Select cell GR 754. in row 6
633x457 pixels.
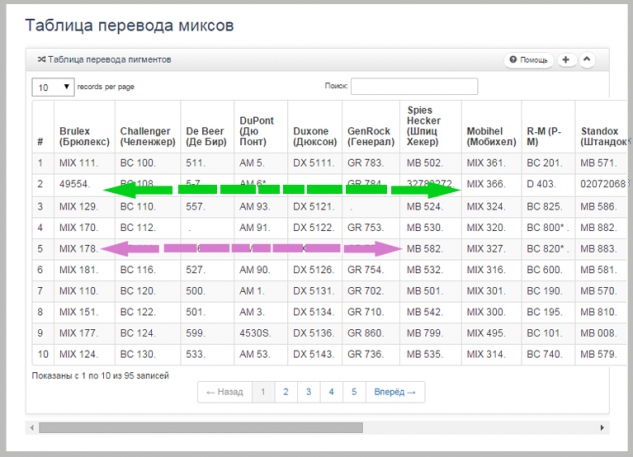pyautogui.click(x=371, y=270)
